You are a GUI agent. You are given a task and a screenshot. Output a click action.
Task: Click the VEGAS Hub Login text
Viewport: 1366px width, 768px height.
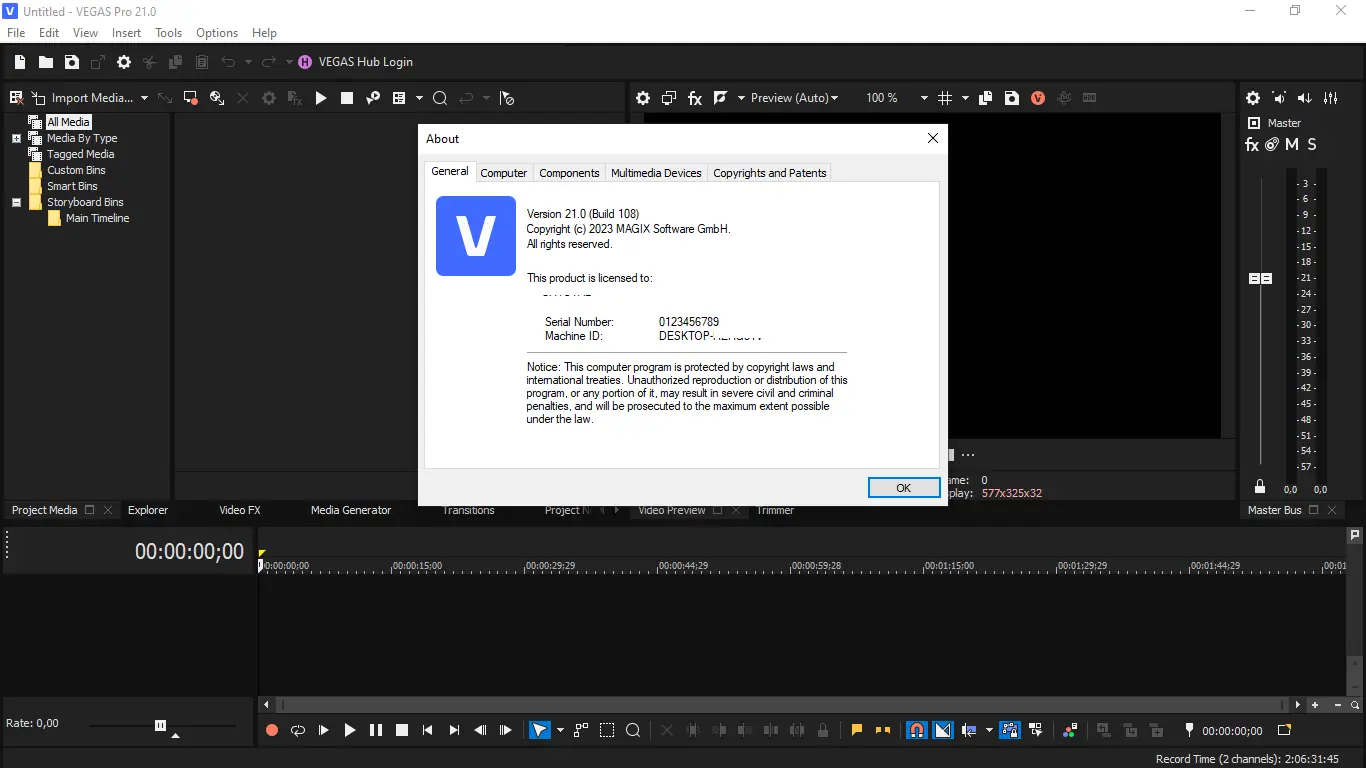point(366,62)
